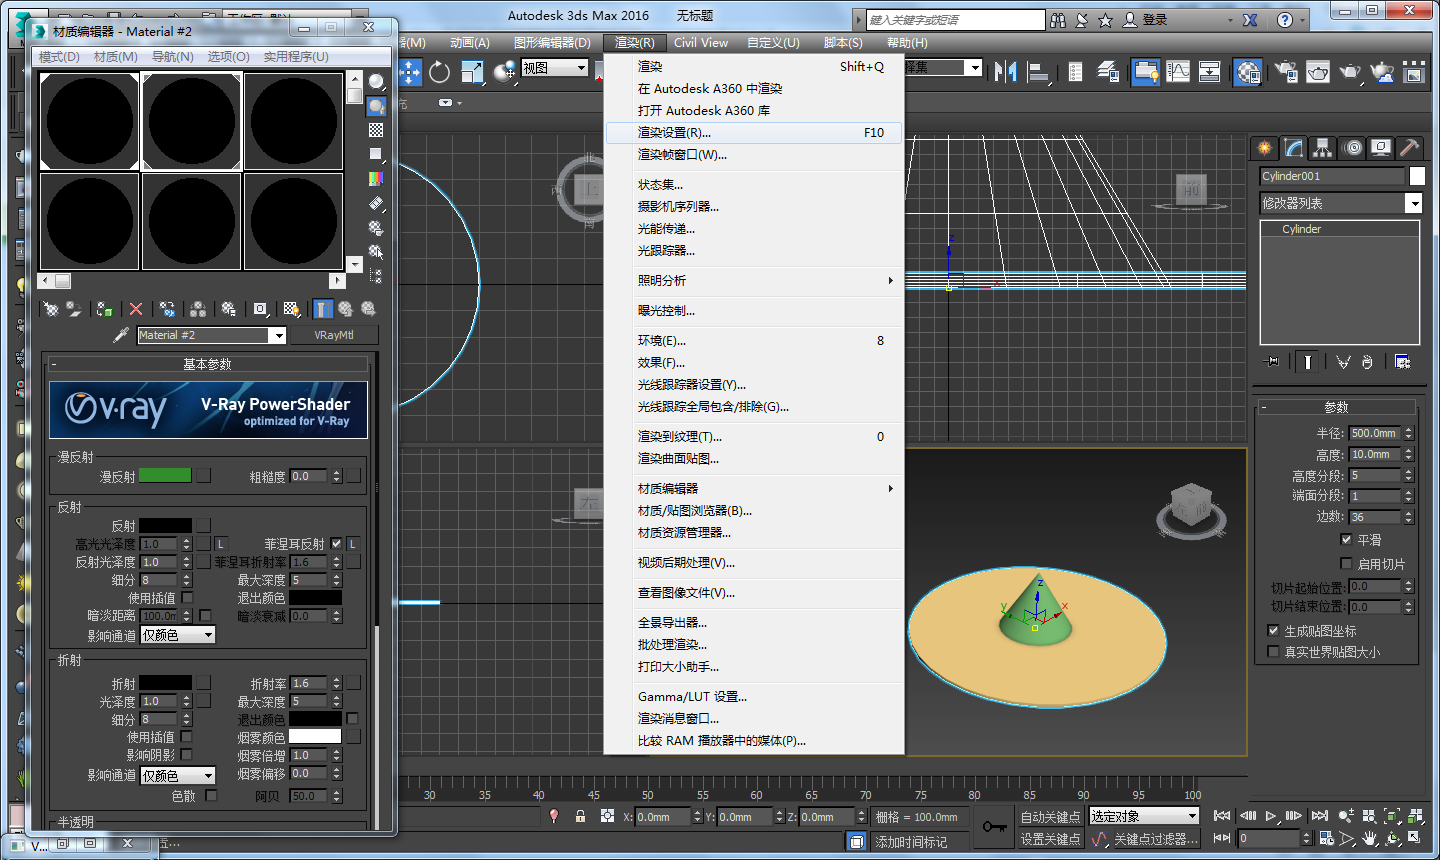
Task: Open the Material #2 name dropdown
Action: click(x=278, y=335)
